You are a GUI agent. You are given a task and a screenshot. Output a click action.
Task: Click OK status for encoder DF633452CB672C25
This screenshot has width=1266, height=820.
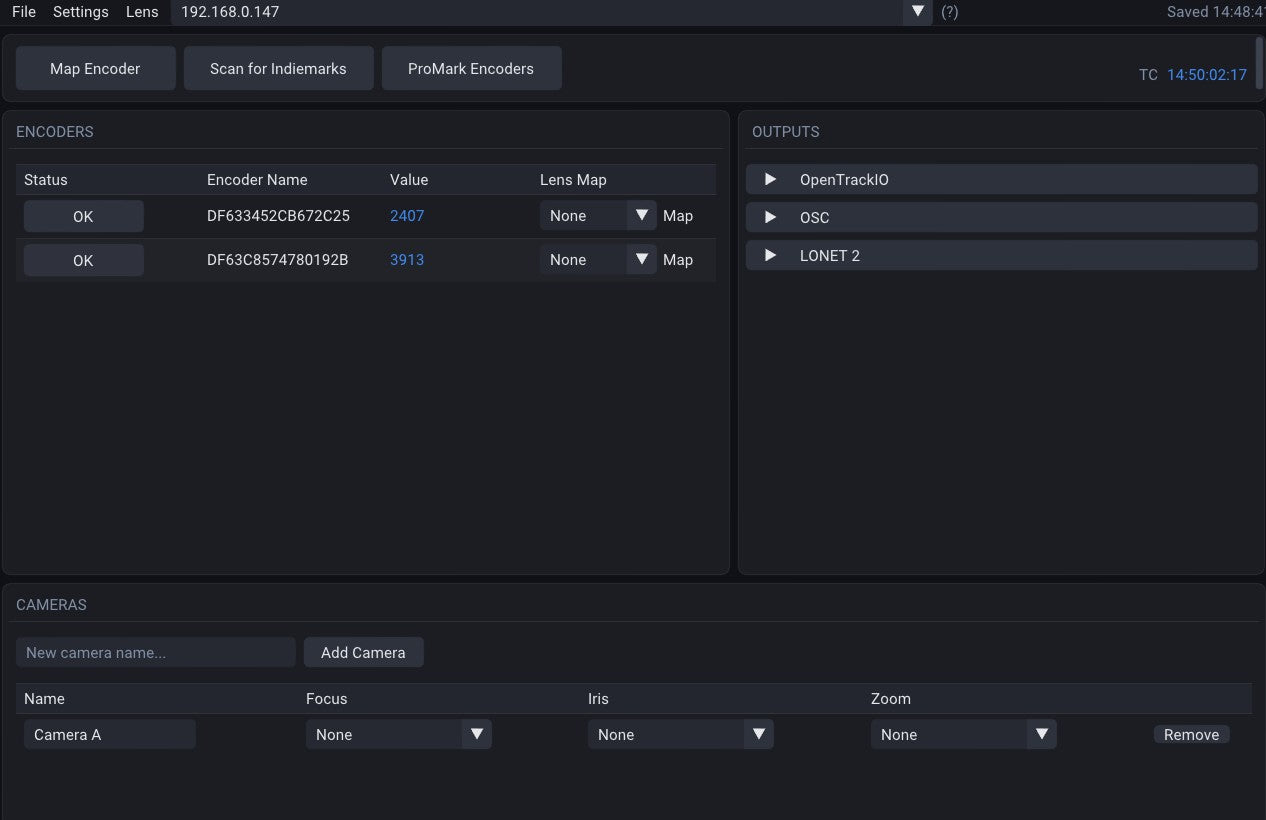pyautogui.click(x=83, y=216)
